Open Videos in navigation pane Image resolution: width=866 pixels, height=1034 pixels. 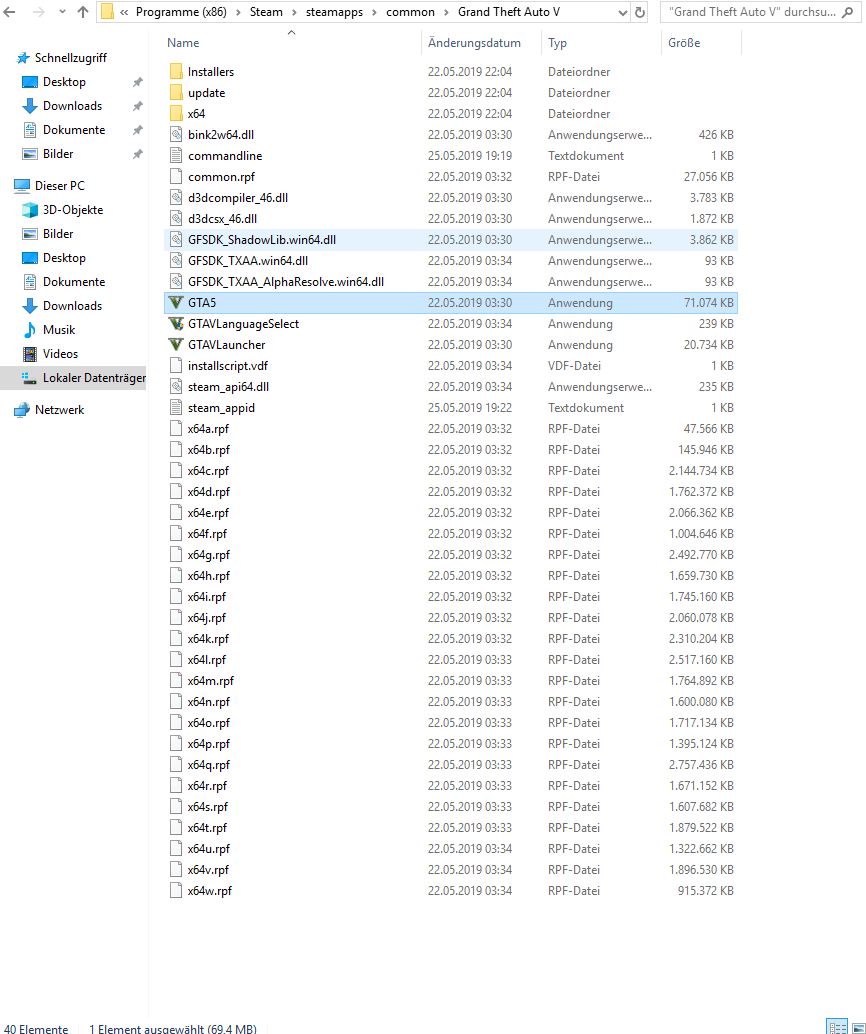coord(60,353)
